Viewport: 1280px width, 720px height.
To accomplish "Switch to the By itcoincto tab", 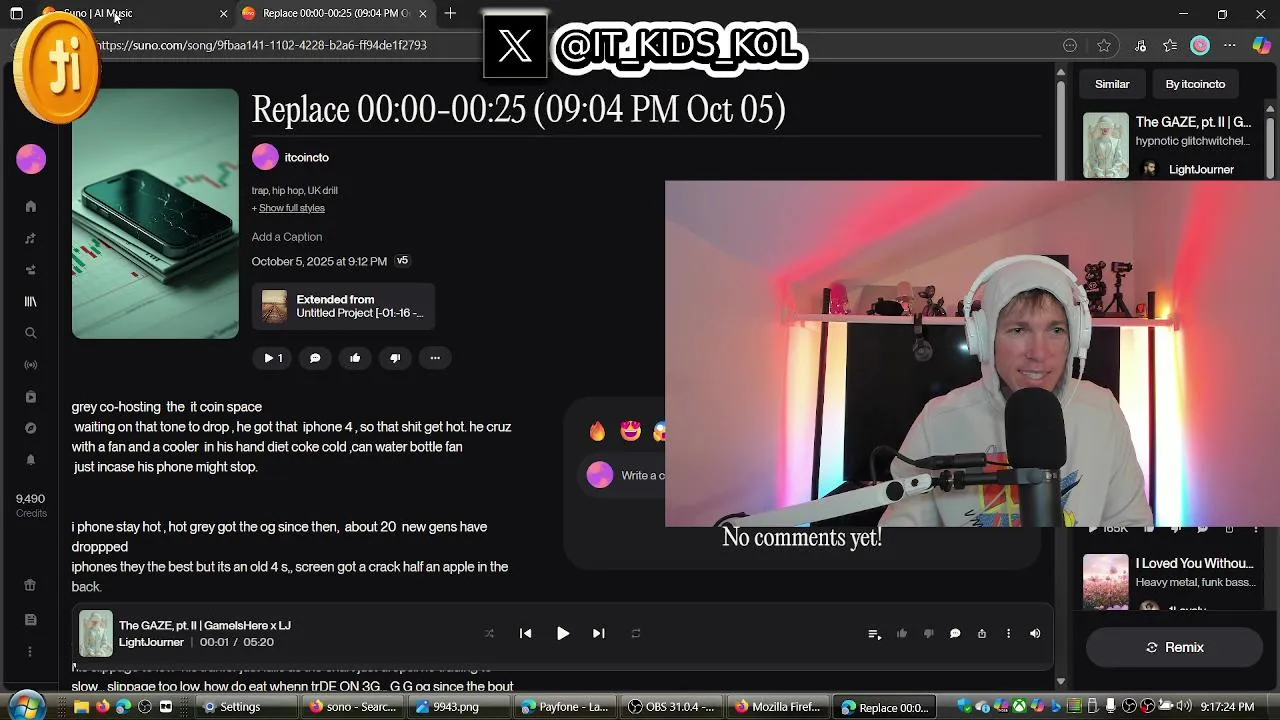I will click(x=1195, y=84).
